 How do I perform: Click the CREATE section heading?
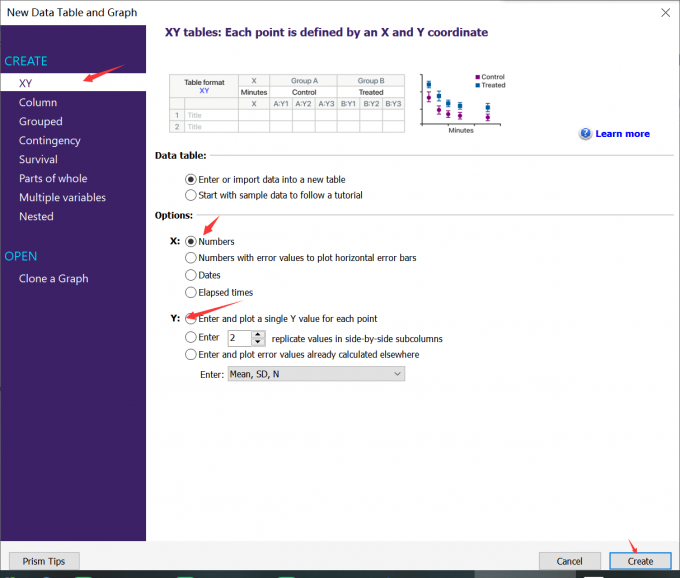[x=26, y=61]
